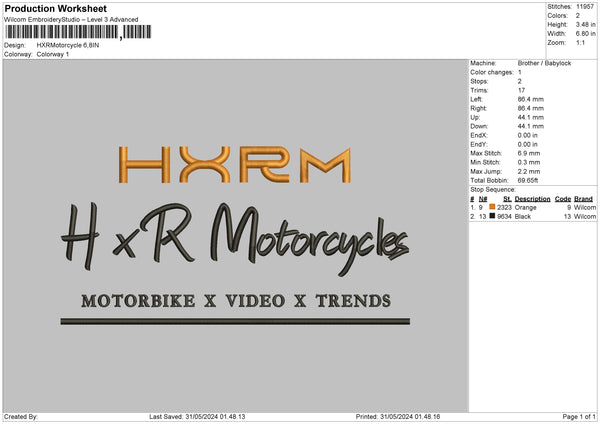The width and height of the screenshot is (600, 424).
Task: Click the Zoom value 1:1
Action: pos(580,43)
